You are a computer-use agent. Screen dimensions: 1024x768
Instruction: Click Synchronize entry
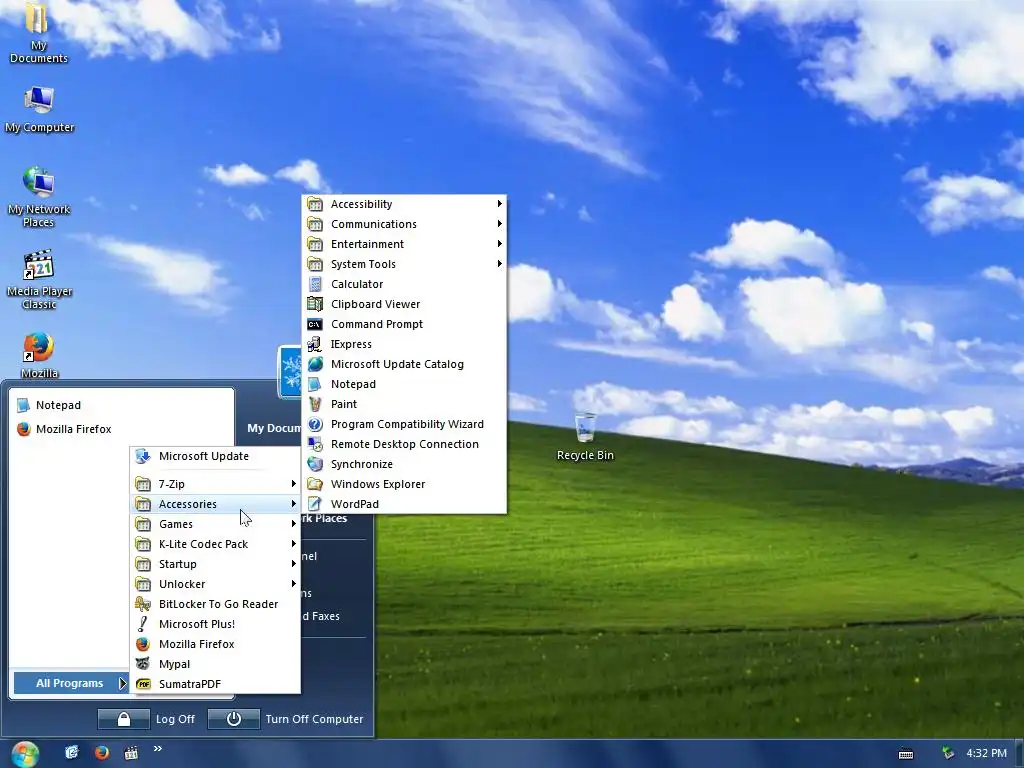coord(404,464)
